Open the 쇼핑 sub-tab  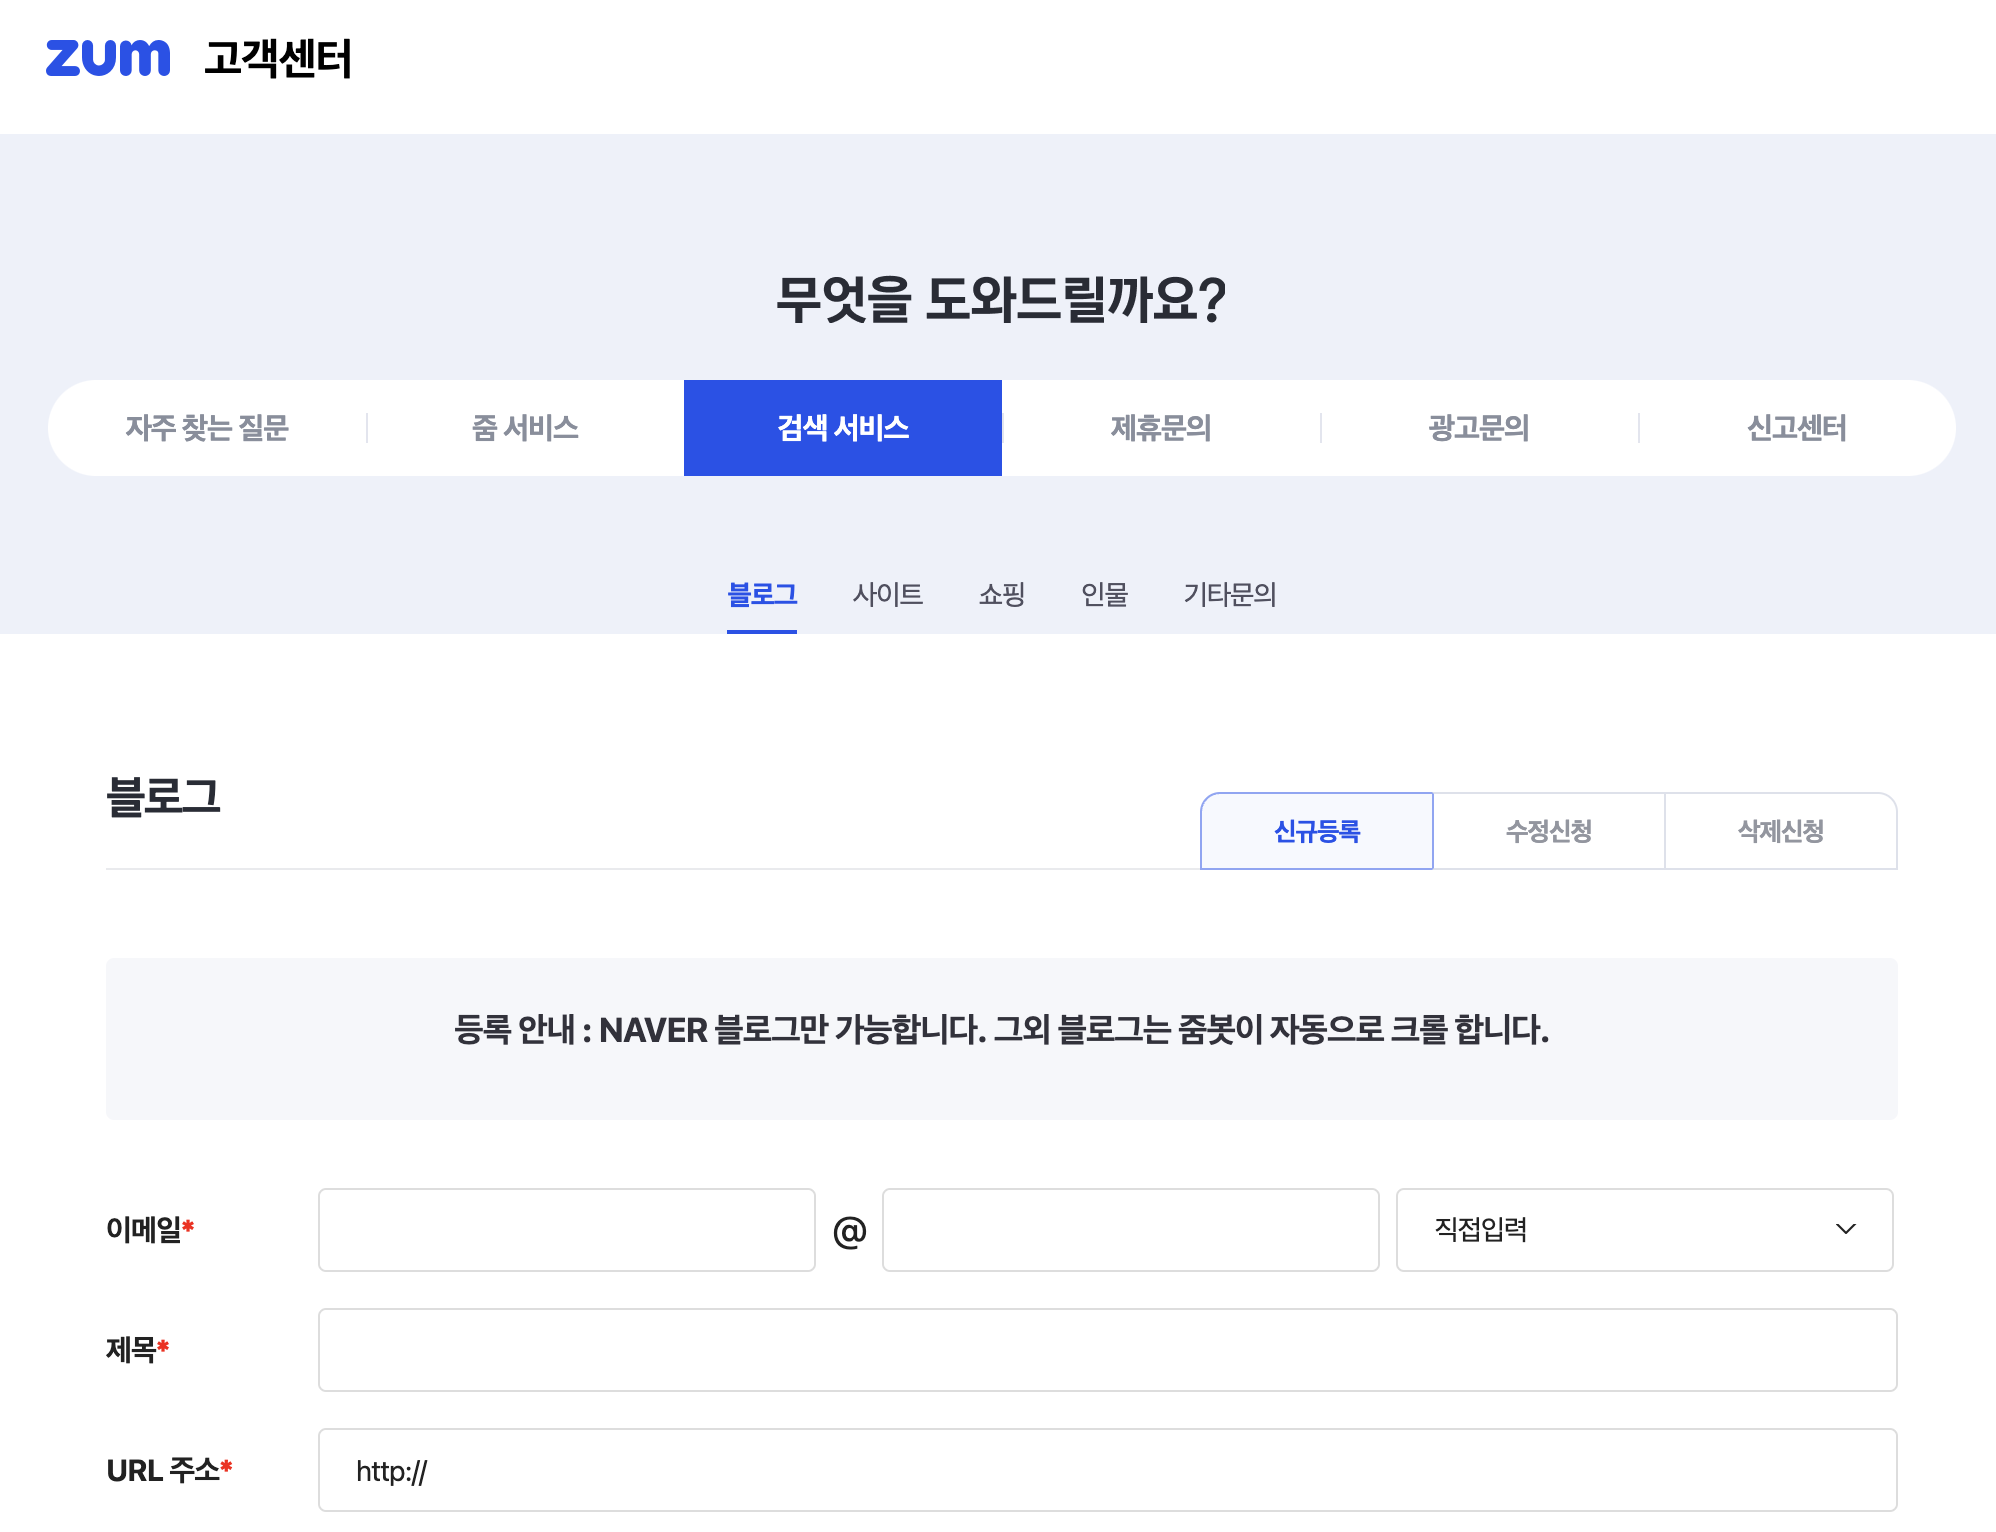pos(1002,594)
